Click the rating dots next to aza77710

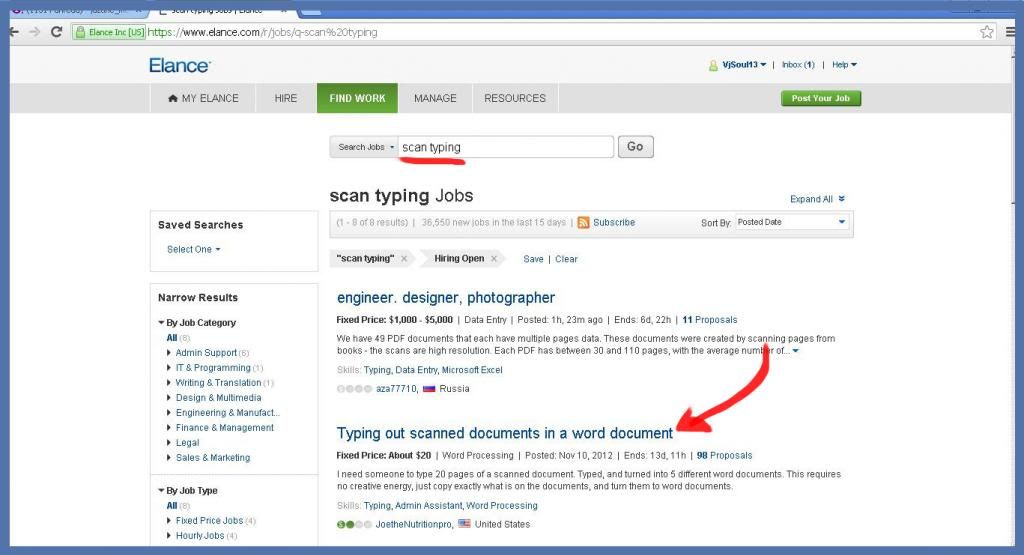[354, 388]
